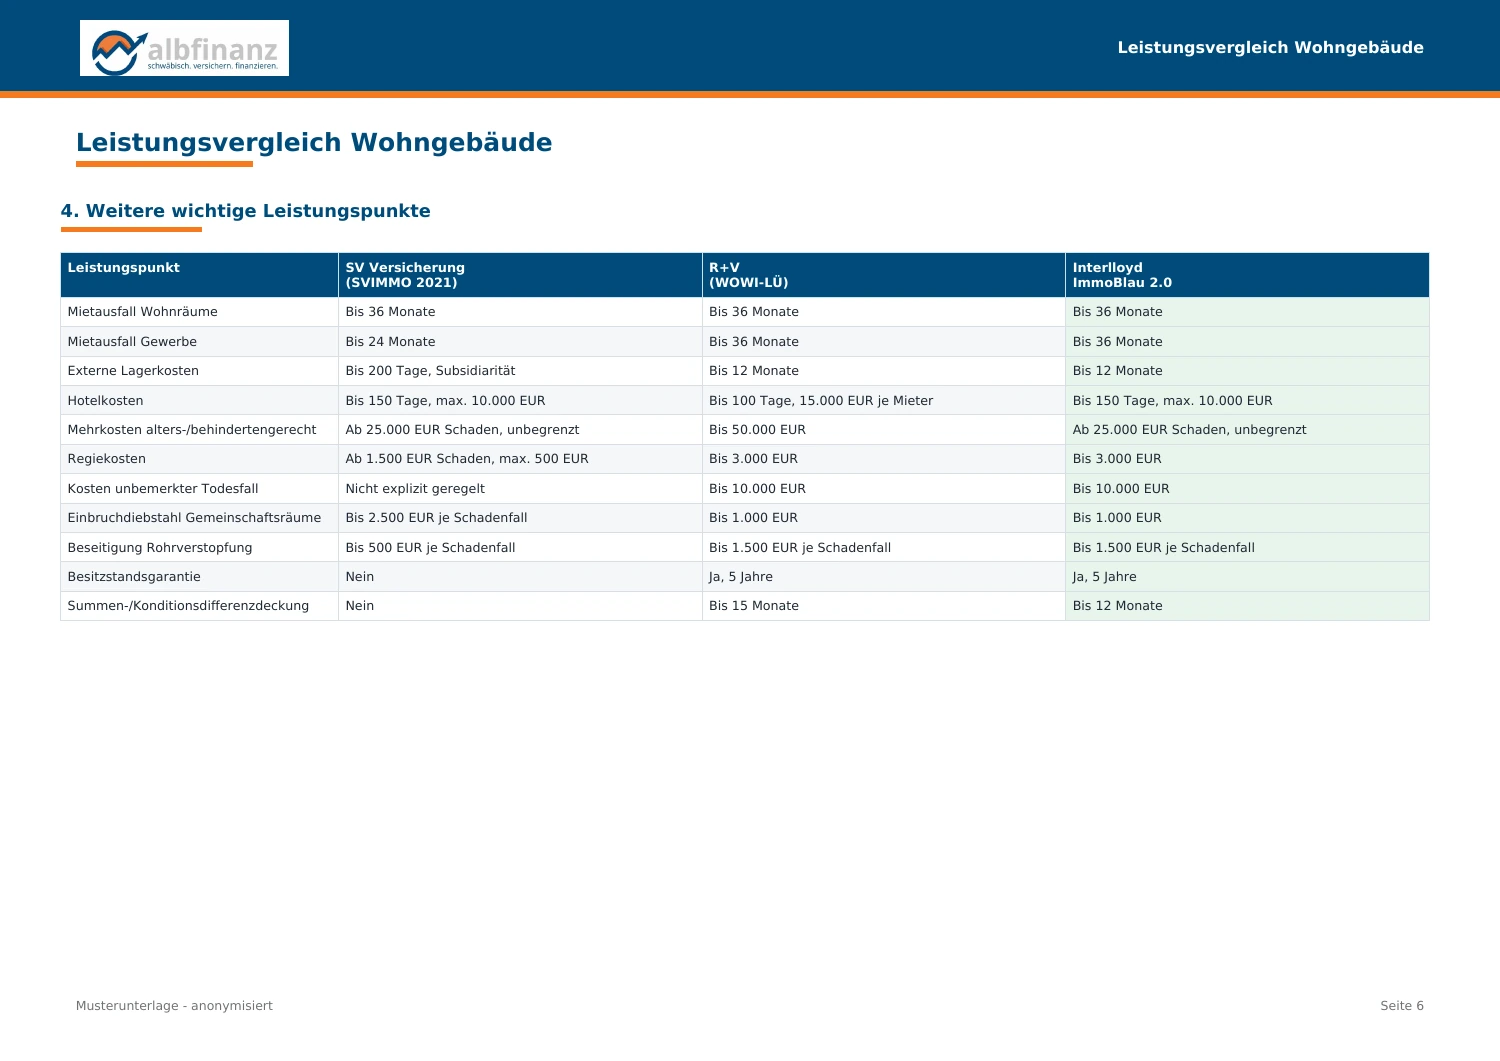Click the Mietausfall Gewerbe row label
The width and height of the screenshot is (1500, 1061).
click(132, 342)
